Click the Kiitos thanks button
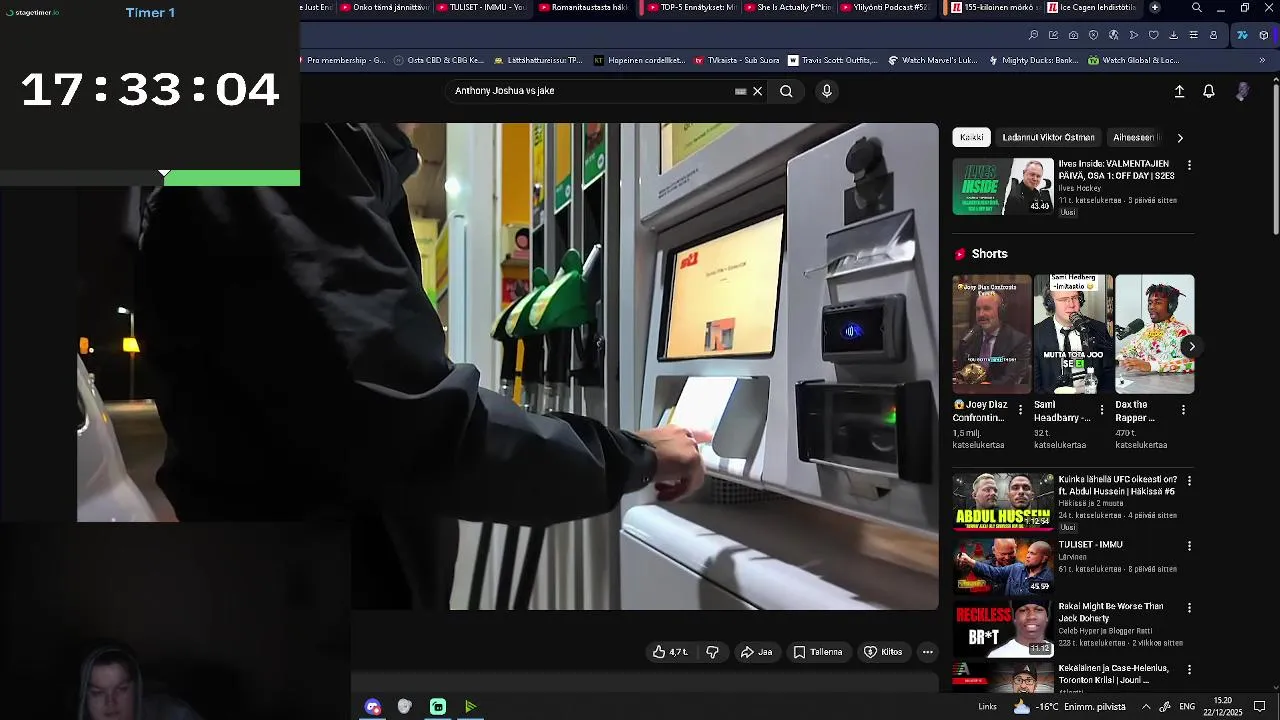The image size is (1280, 720). (x=883, y=652)
